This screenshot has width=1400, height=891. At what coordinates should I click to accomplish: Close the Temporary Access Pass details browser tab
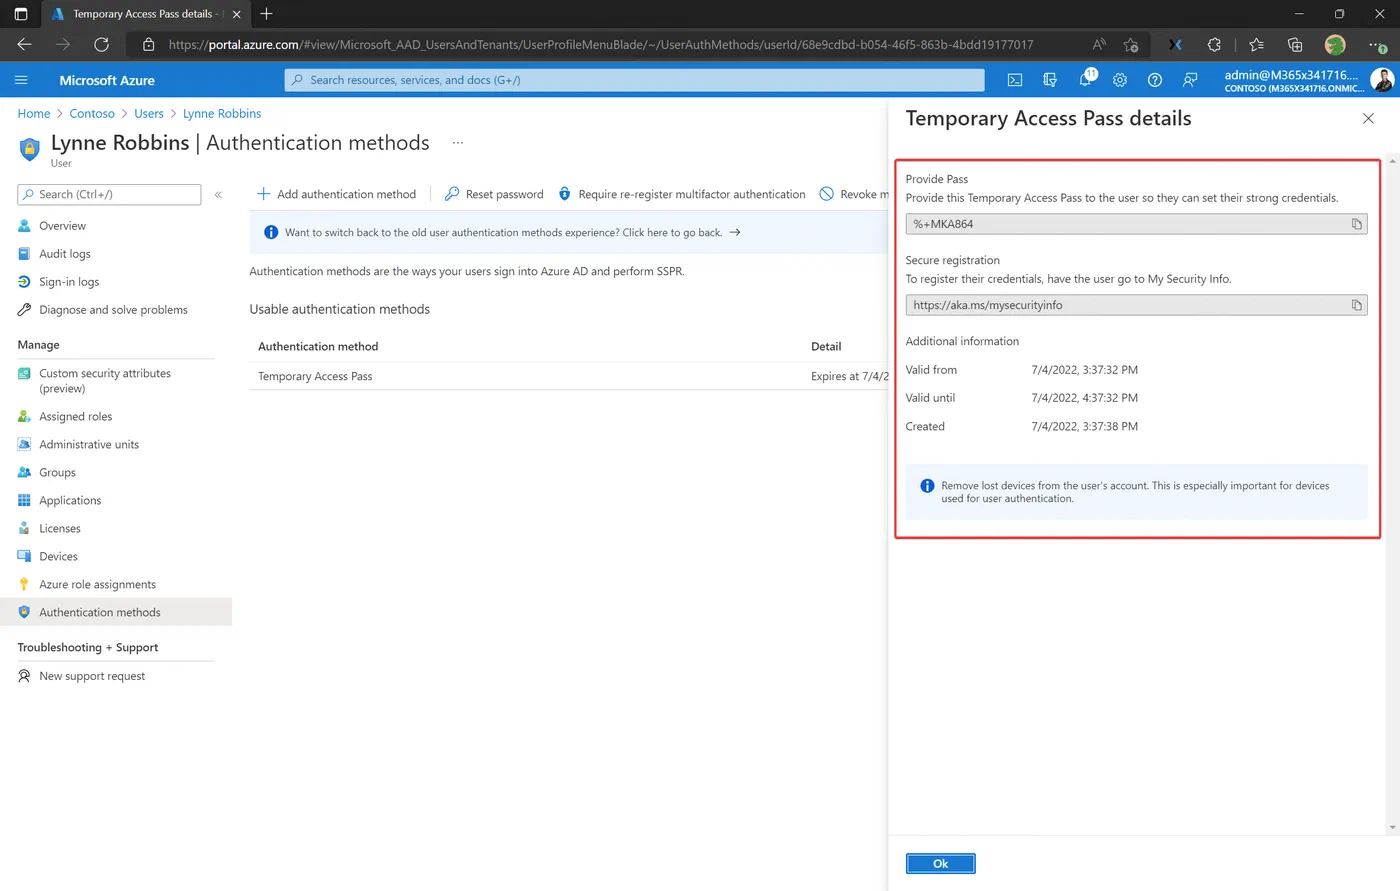[237, 14]
